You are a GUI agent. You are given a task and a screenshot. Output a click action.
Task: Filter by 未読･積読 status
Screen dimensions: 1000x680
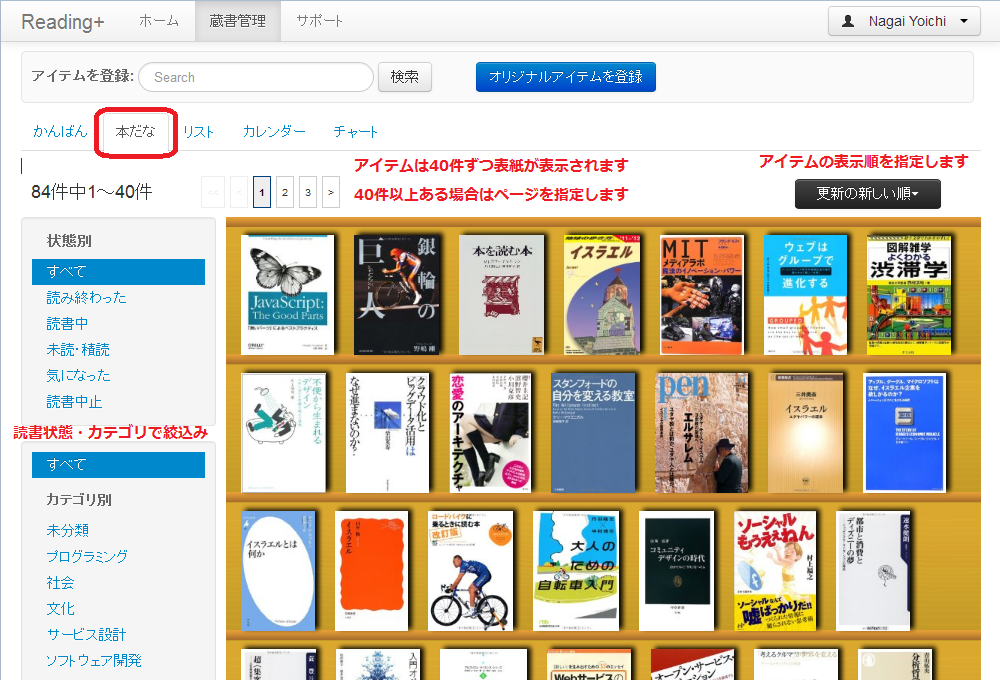click(x=78, y=350)
